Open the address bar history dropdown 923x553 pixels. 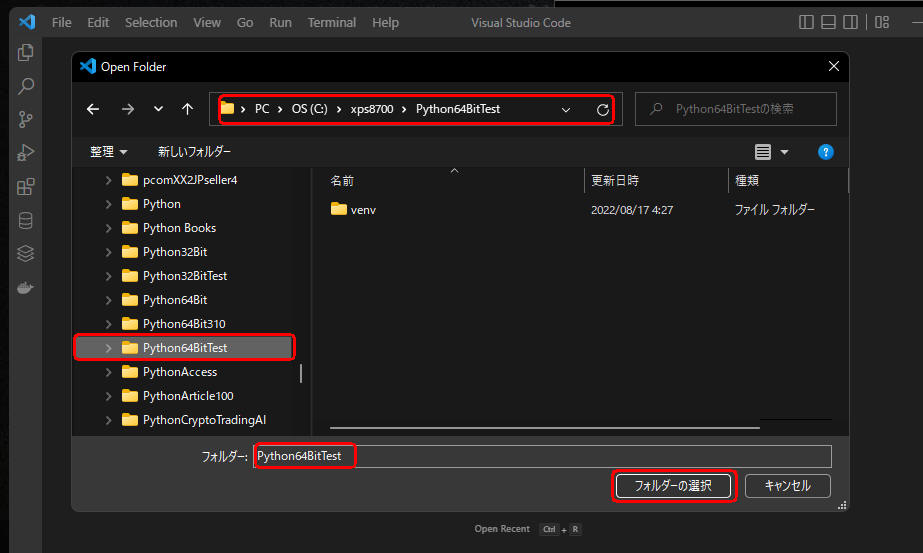pyautogui.click(x=566, y=110)
